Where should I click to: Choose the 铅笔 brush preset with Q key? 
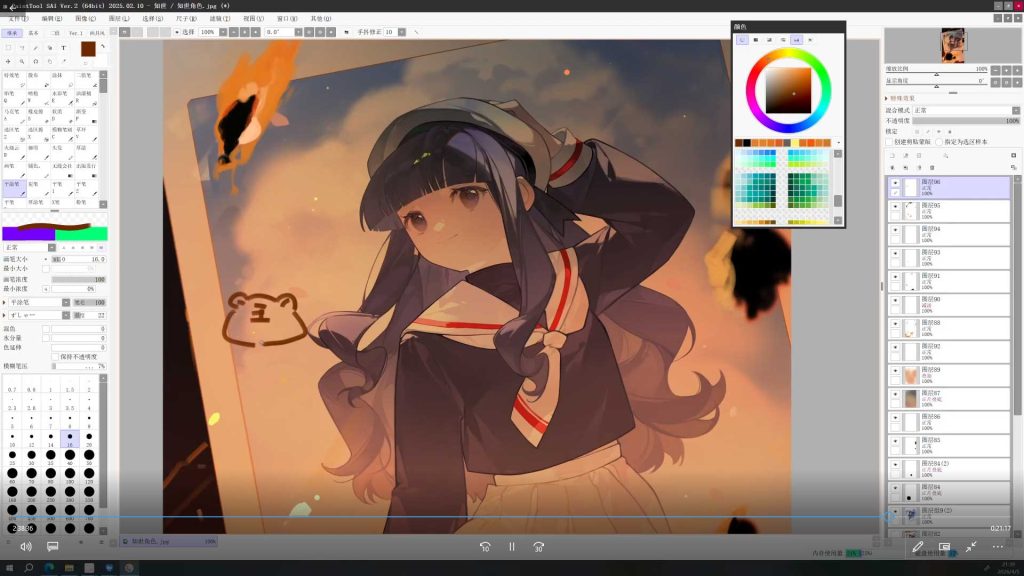tap(14, 97)
